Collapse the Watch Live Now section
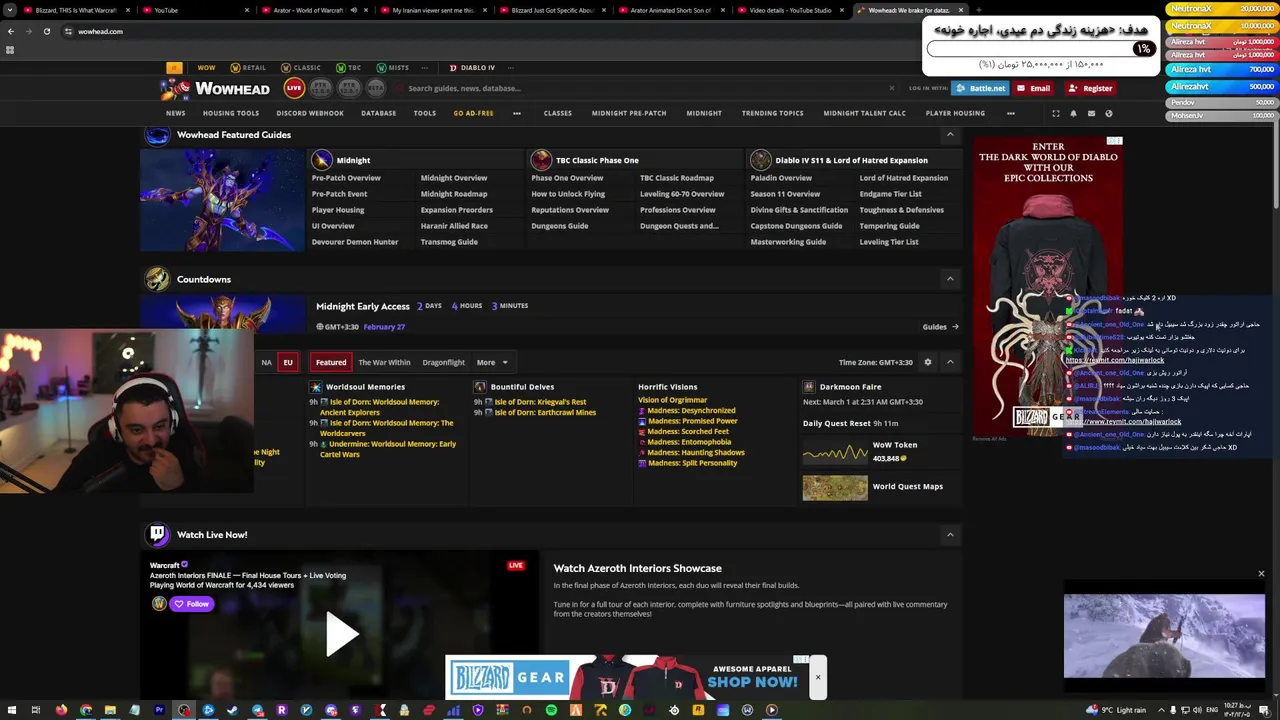The width and height of the screenshot is (1280, 720). [950, 534]
